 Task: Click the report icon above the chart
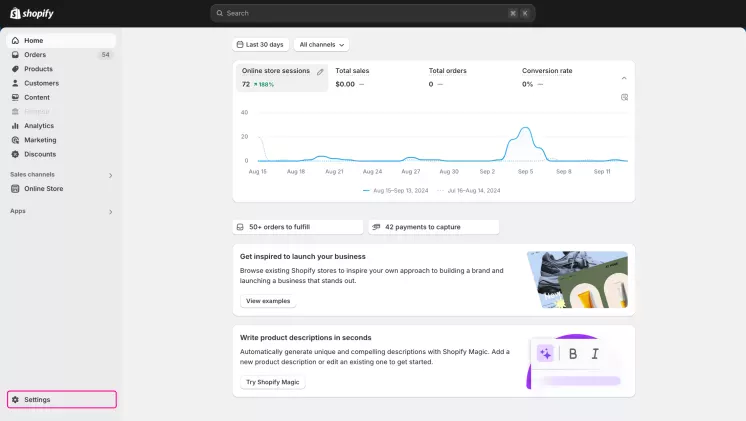coord(624,97)
